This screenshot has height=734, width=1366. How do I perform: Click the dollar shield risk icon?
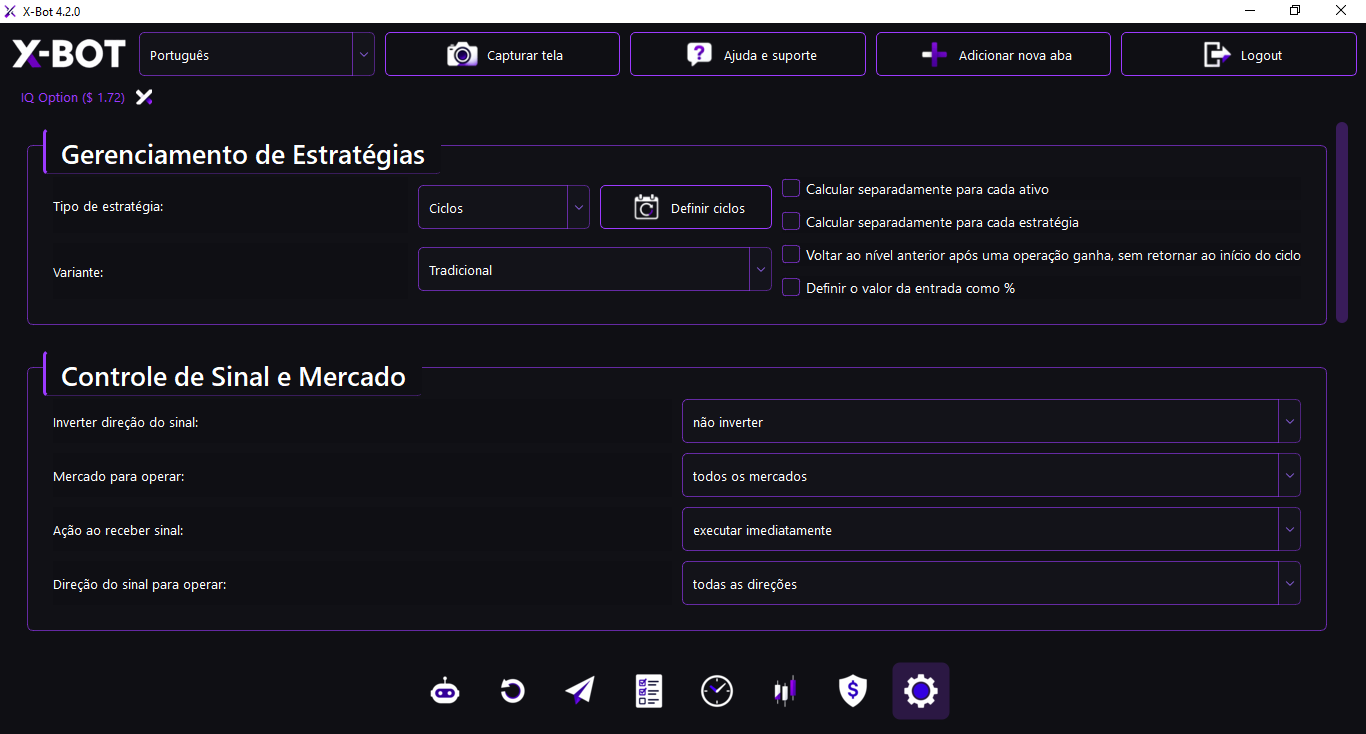tap(852, 691)
